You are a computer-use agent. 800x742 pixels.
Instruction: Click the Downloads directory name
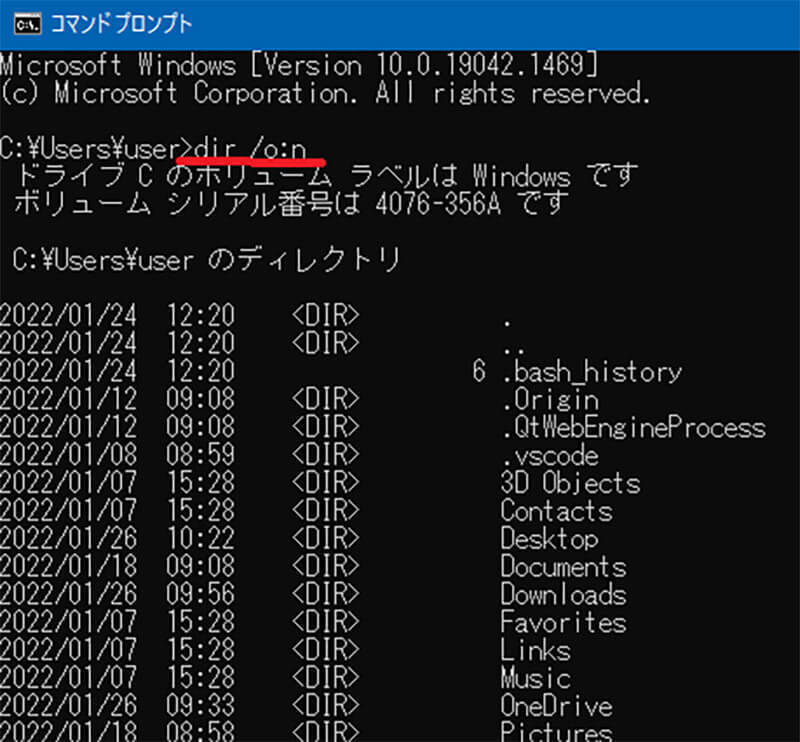click(x=563, y=594)
